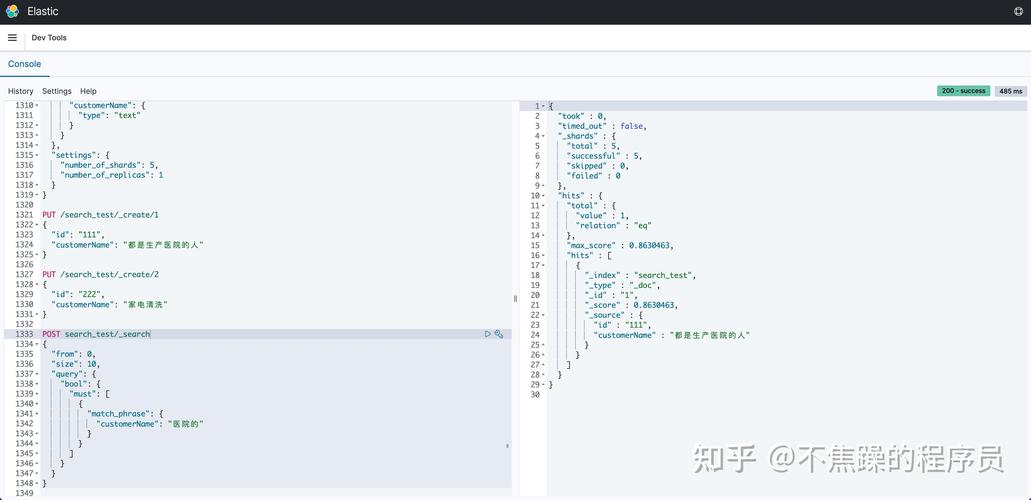Click customerName "都是生产医院的人" in editor
This screenshot has width=1031, height=500.
point(128,245)
